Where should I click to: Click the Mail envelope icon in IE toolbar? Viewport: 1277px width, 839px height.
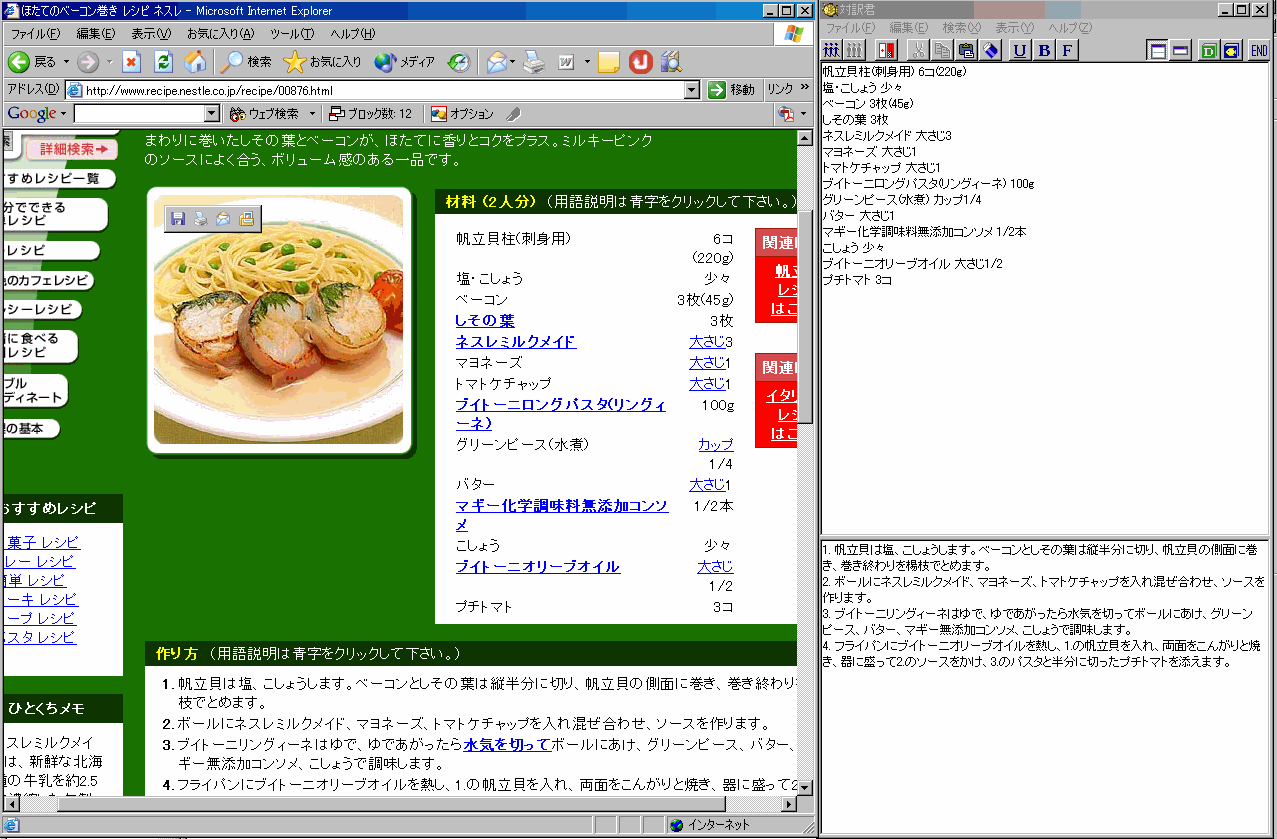pos(495,62)
